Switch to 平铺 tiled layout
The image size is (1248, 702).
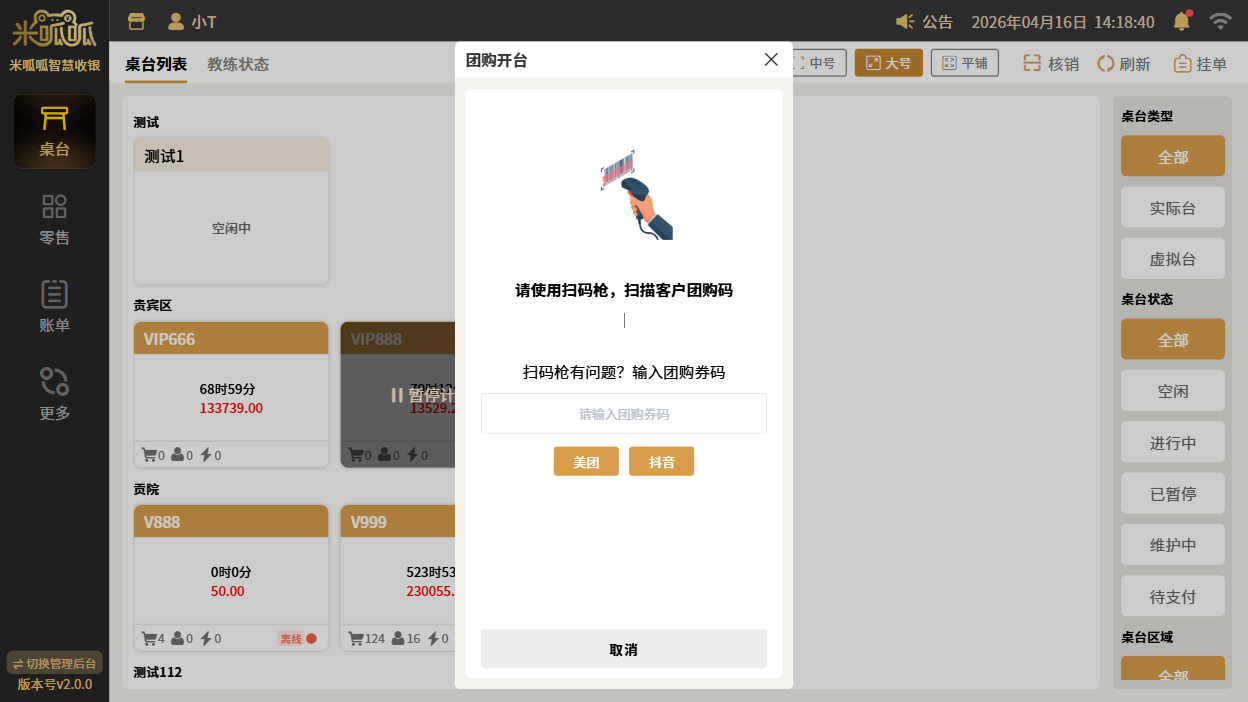coord(964,63)
